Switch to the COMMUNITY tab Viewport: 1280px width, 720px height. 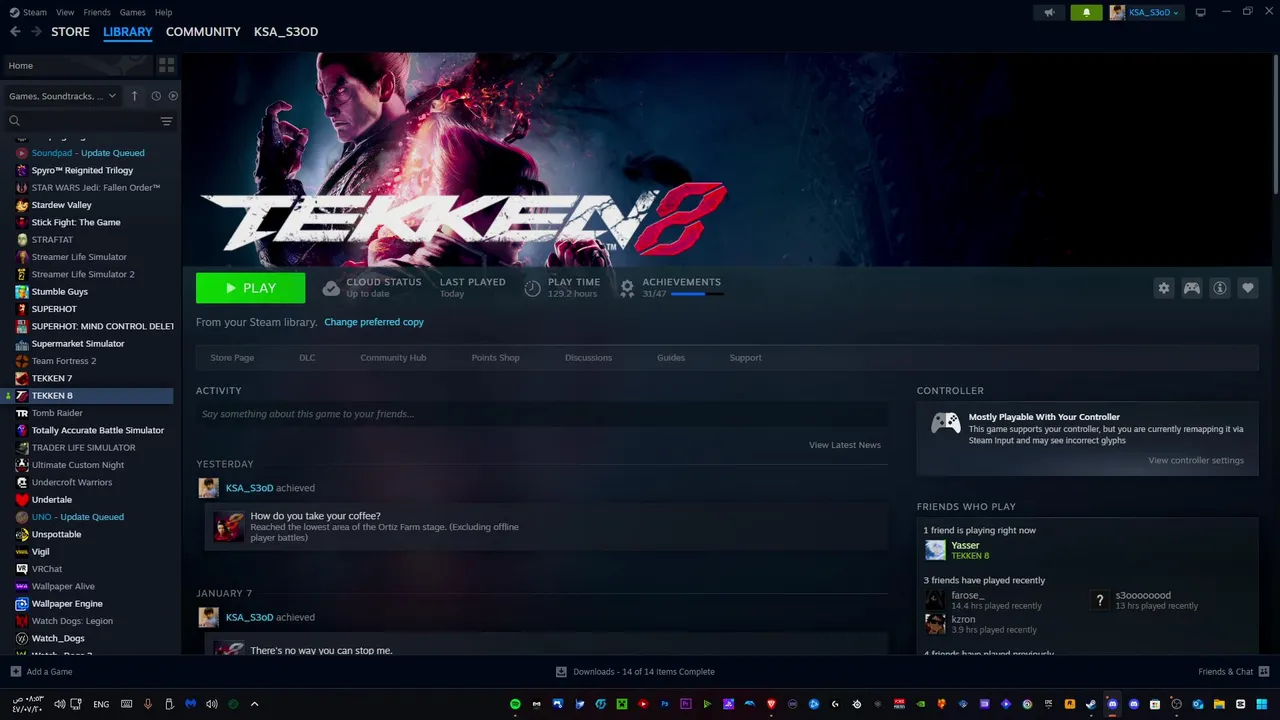(203, 32)
